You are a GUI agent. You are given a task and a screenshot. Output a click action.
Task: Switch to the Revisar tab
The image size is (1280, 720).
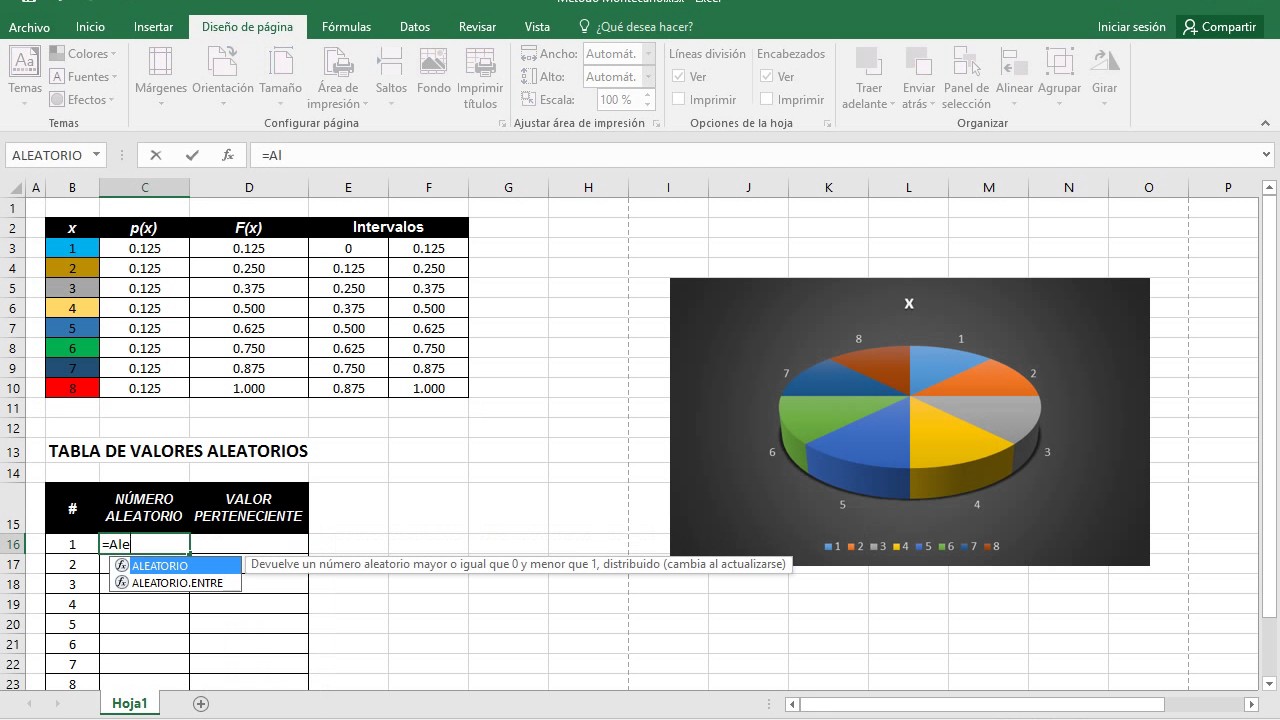pyautogui.click(x=478, y=27)
